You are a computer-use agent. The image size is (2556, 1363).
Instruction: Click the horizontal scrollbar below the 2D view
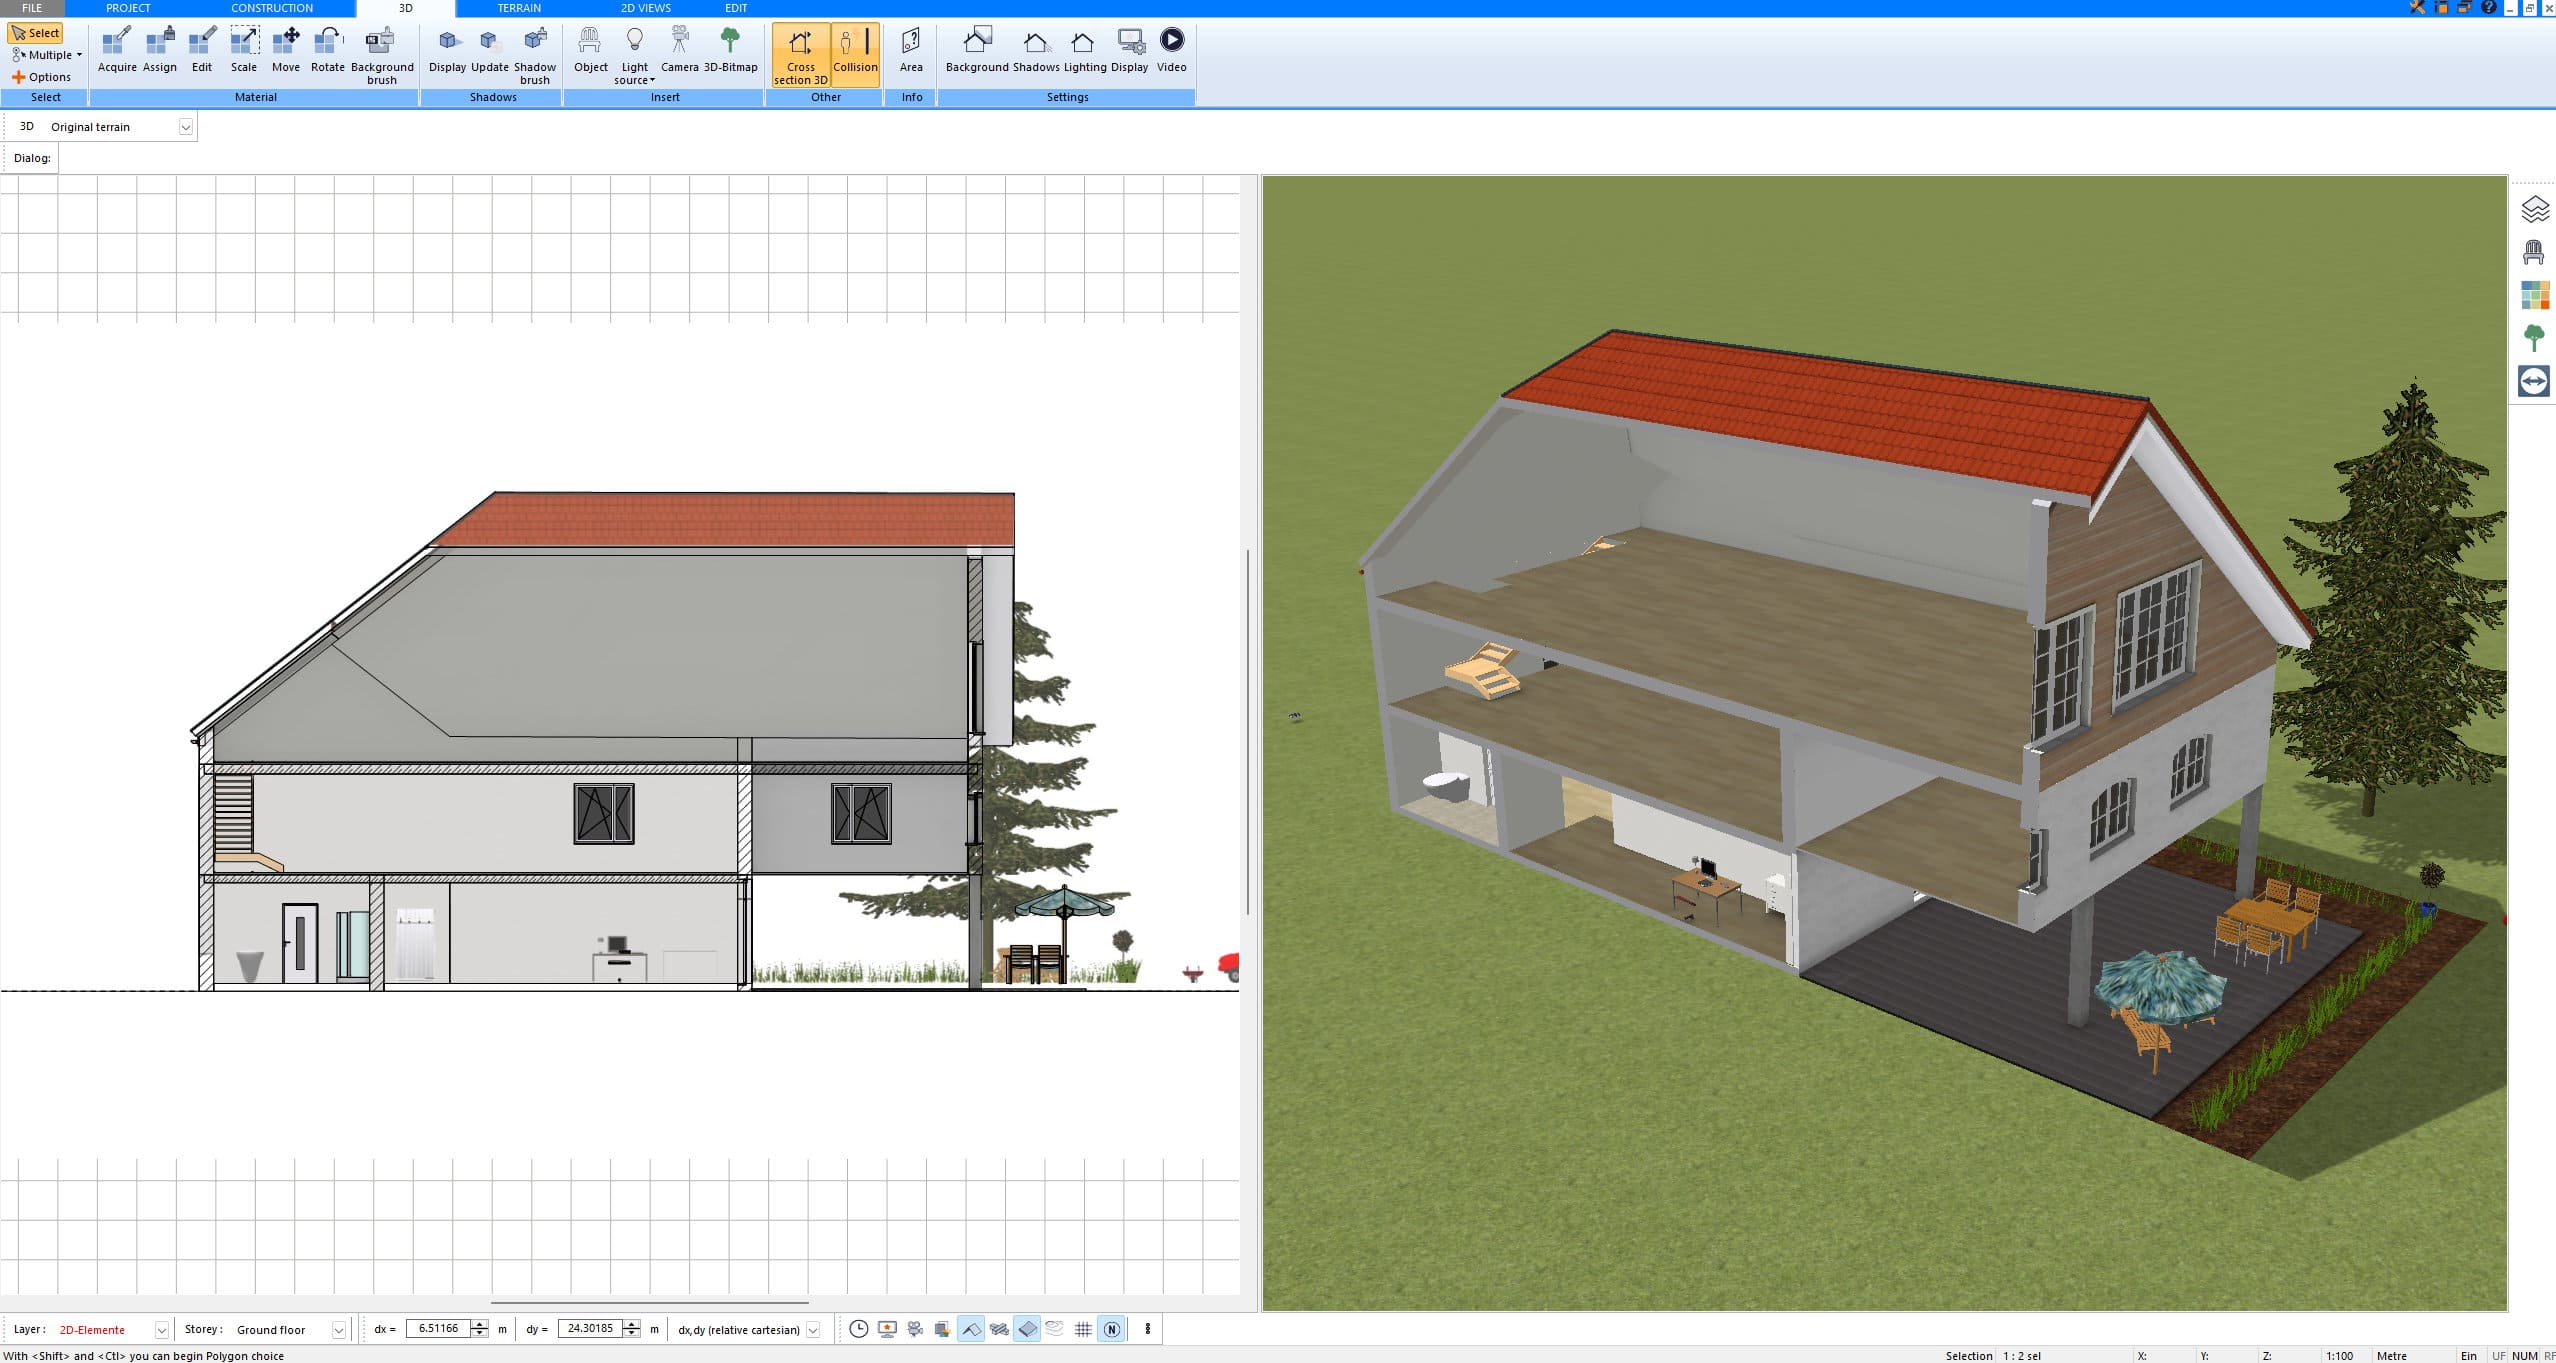649,1303
